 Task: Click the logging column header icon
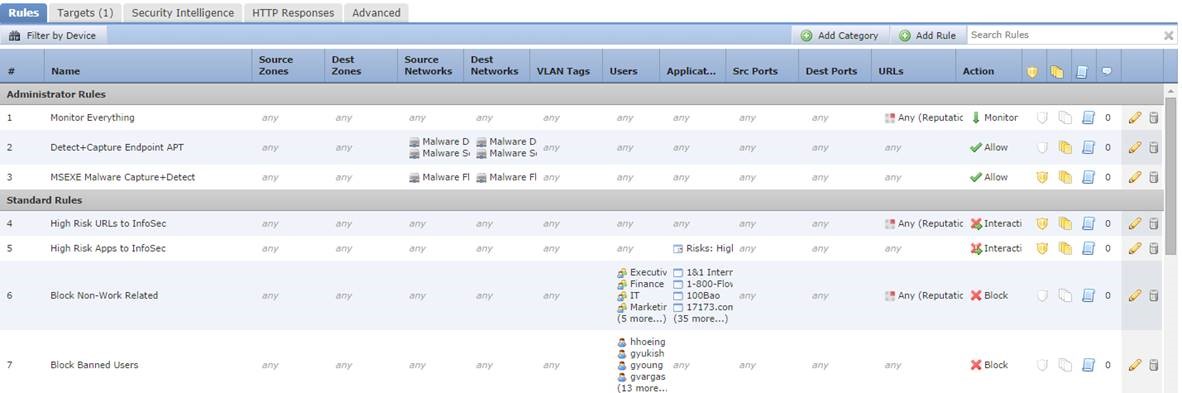point(1081,72)
